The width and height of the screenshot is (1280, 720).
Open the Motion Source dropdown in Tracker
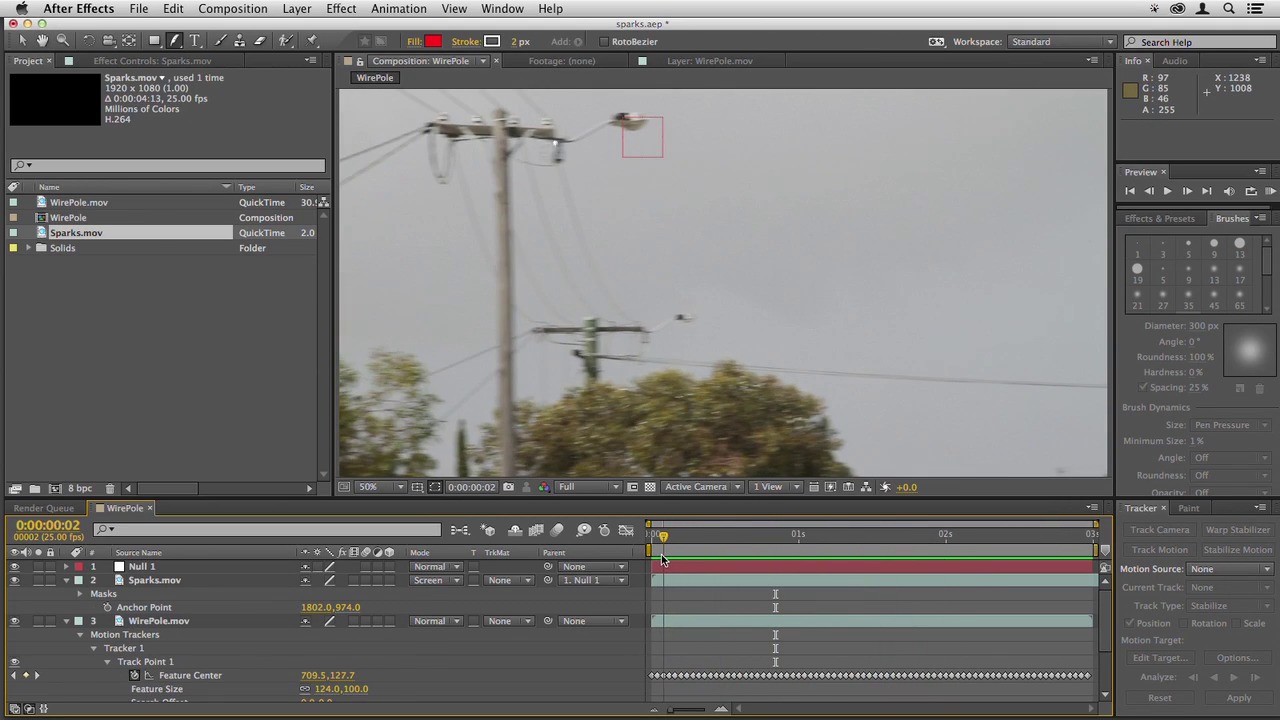pos(1230,569)
